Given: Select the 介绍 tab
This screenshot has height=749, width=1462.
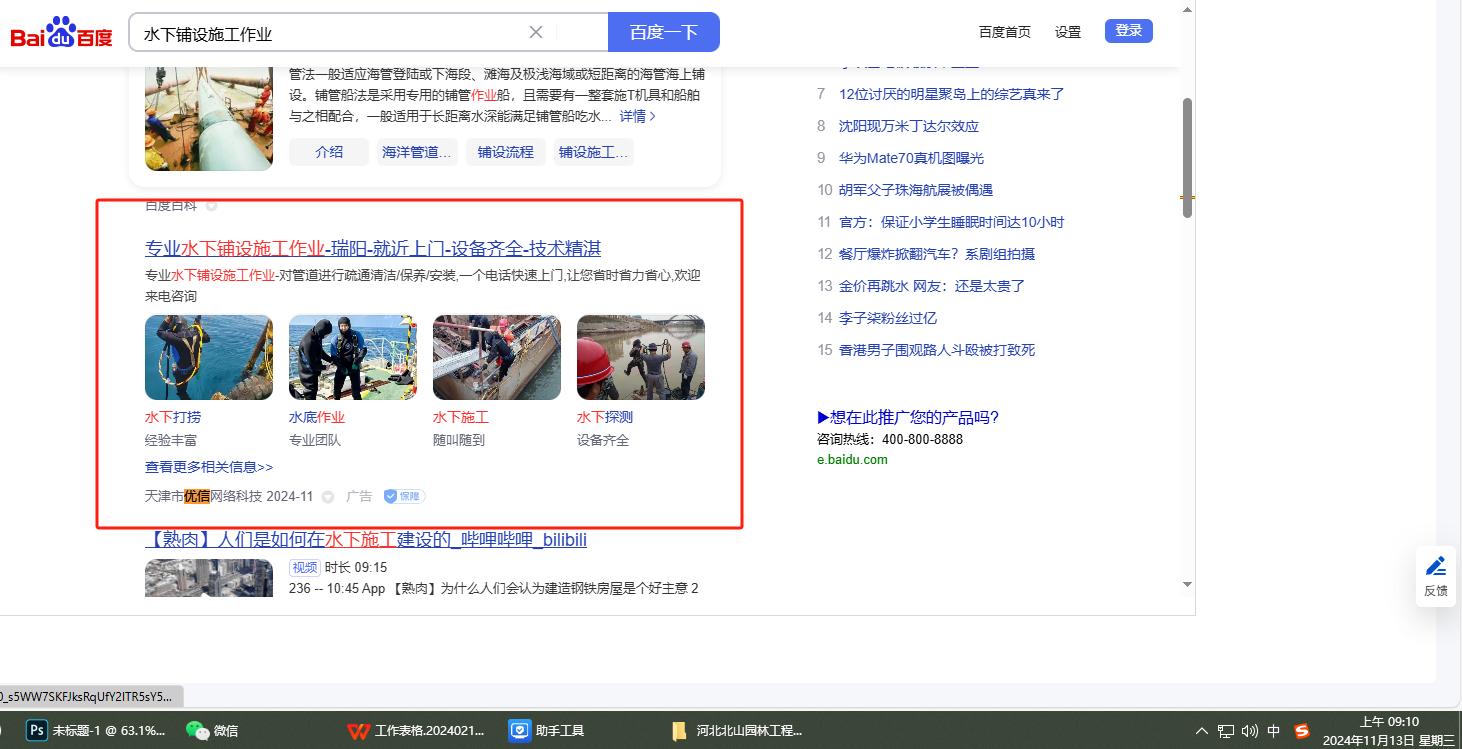Looking at the screenshot, I should coord(329,152).
